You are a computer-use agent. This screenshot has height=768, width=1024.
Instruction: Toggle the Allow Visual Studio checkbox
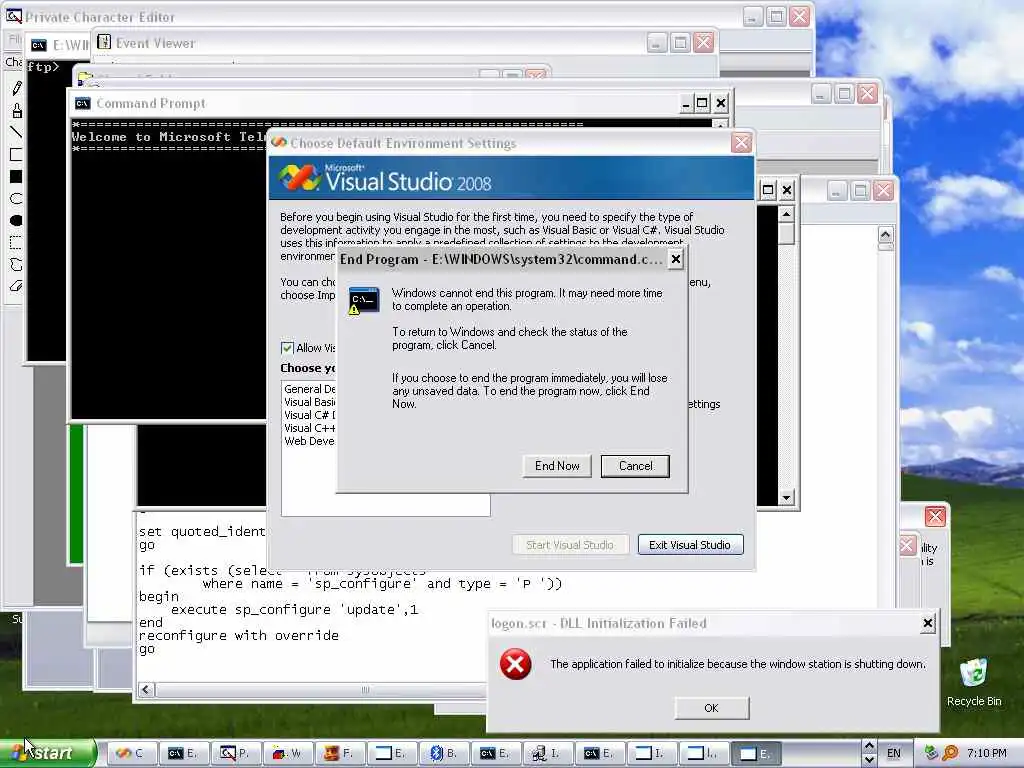pos(287,348)
